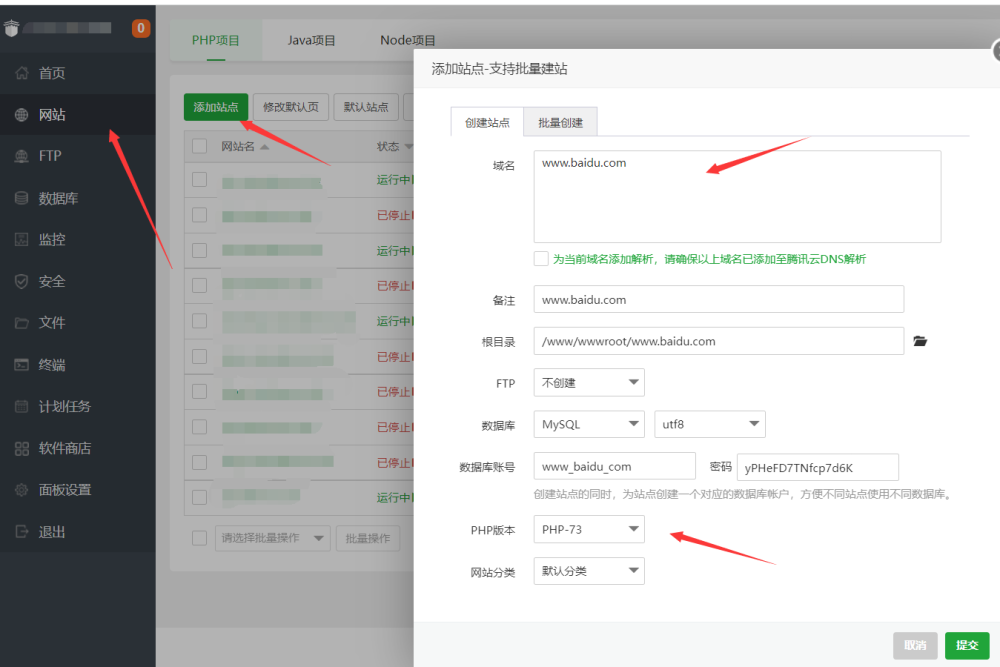Click the FTP icon in sidebar
1000x667 pixels.
pyautogui.click(x=22, y=156)
